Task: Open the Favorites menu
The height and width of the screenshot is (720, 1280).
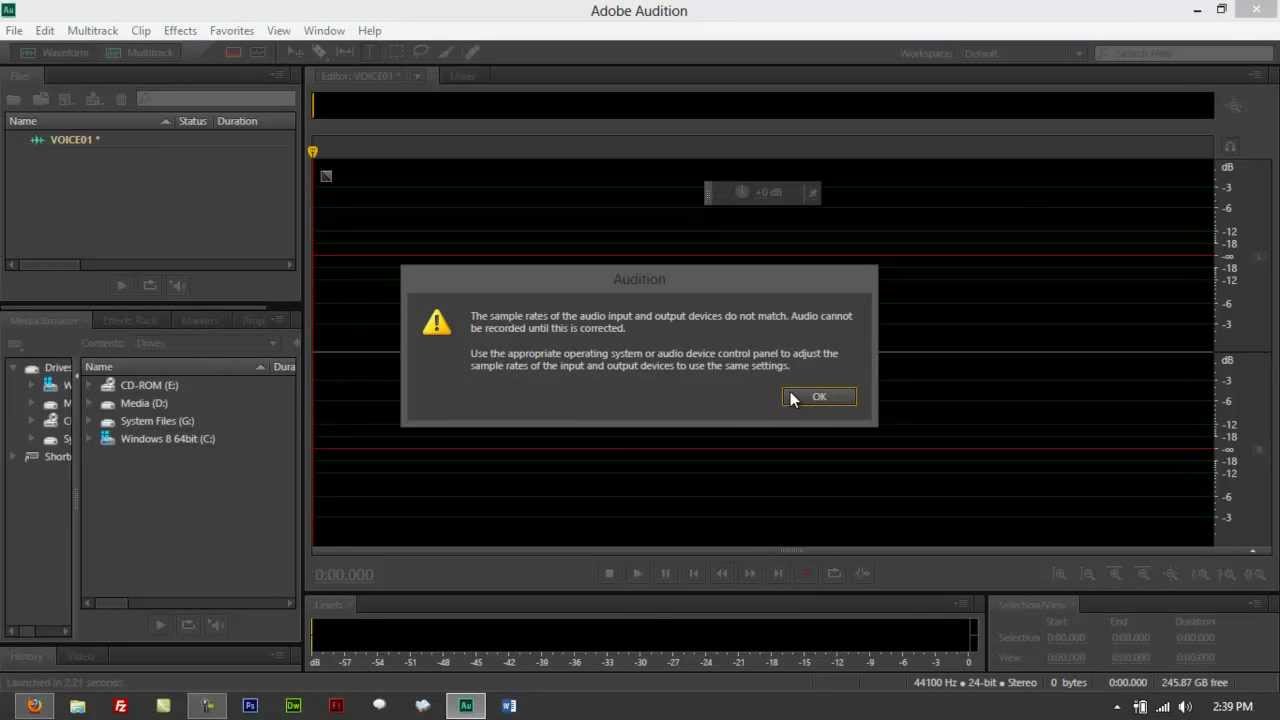Action: pos(231,31)
